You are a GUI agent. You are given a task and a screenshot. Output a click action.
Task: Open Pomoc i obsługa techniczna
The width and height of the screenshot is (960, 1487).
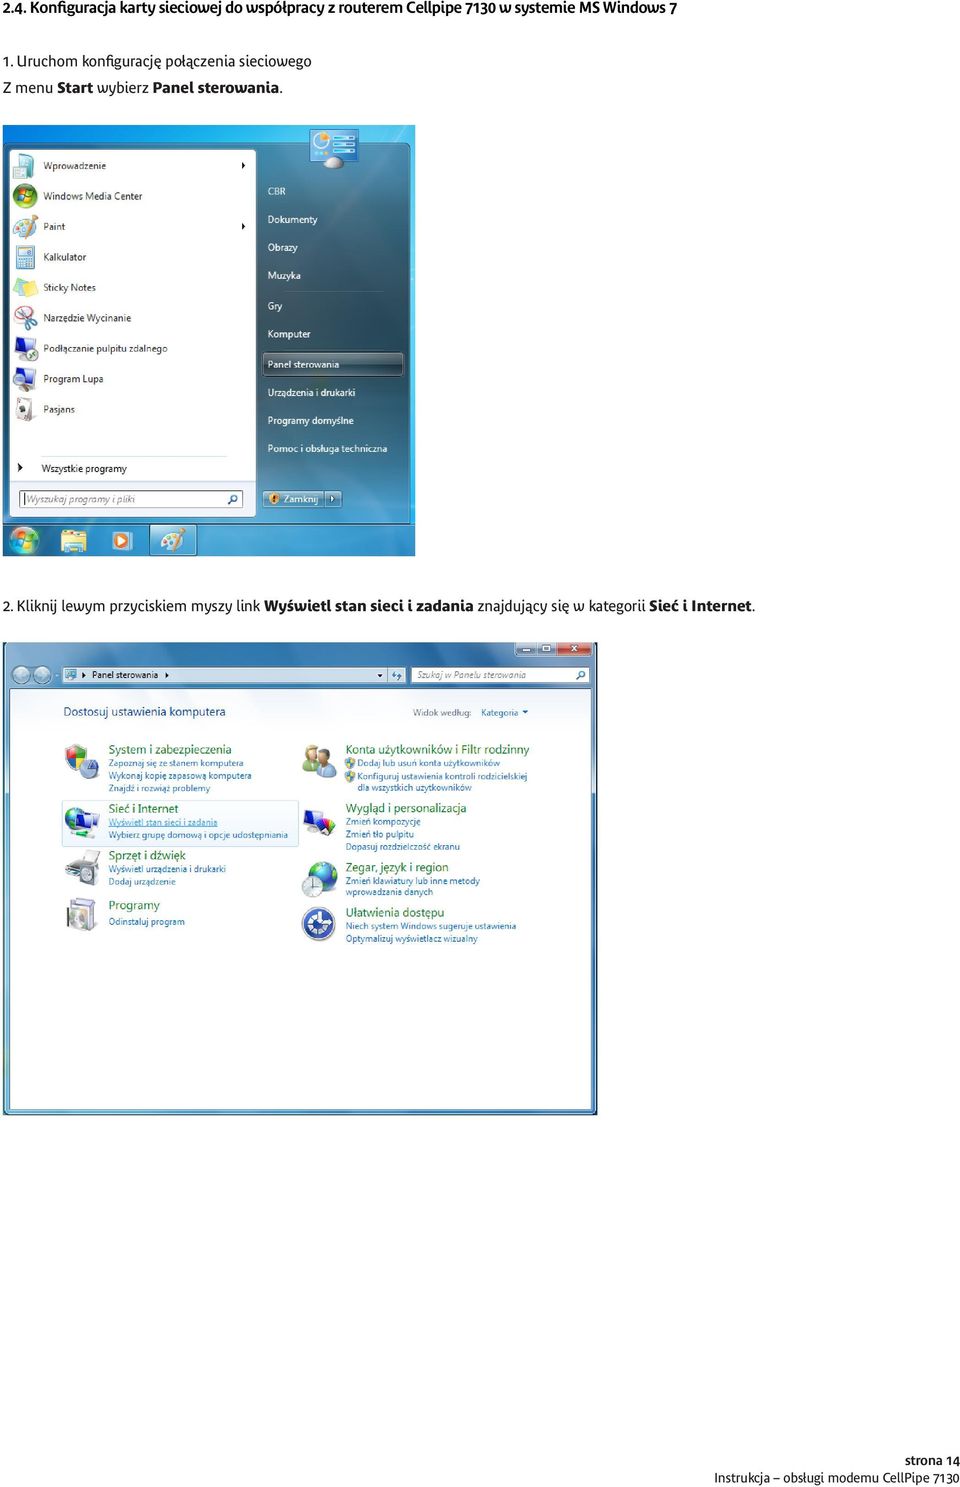point(327,448)
